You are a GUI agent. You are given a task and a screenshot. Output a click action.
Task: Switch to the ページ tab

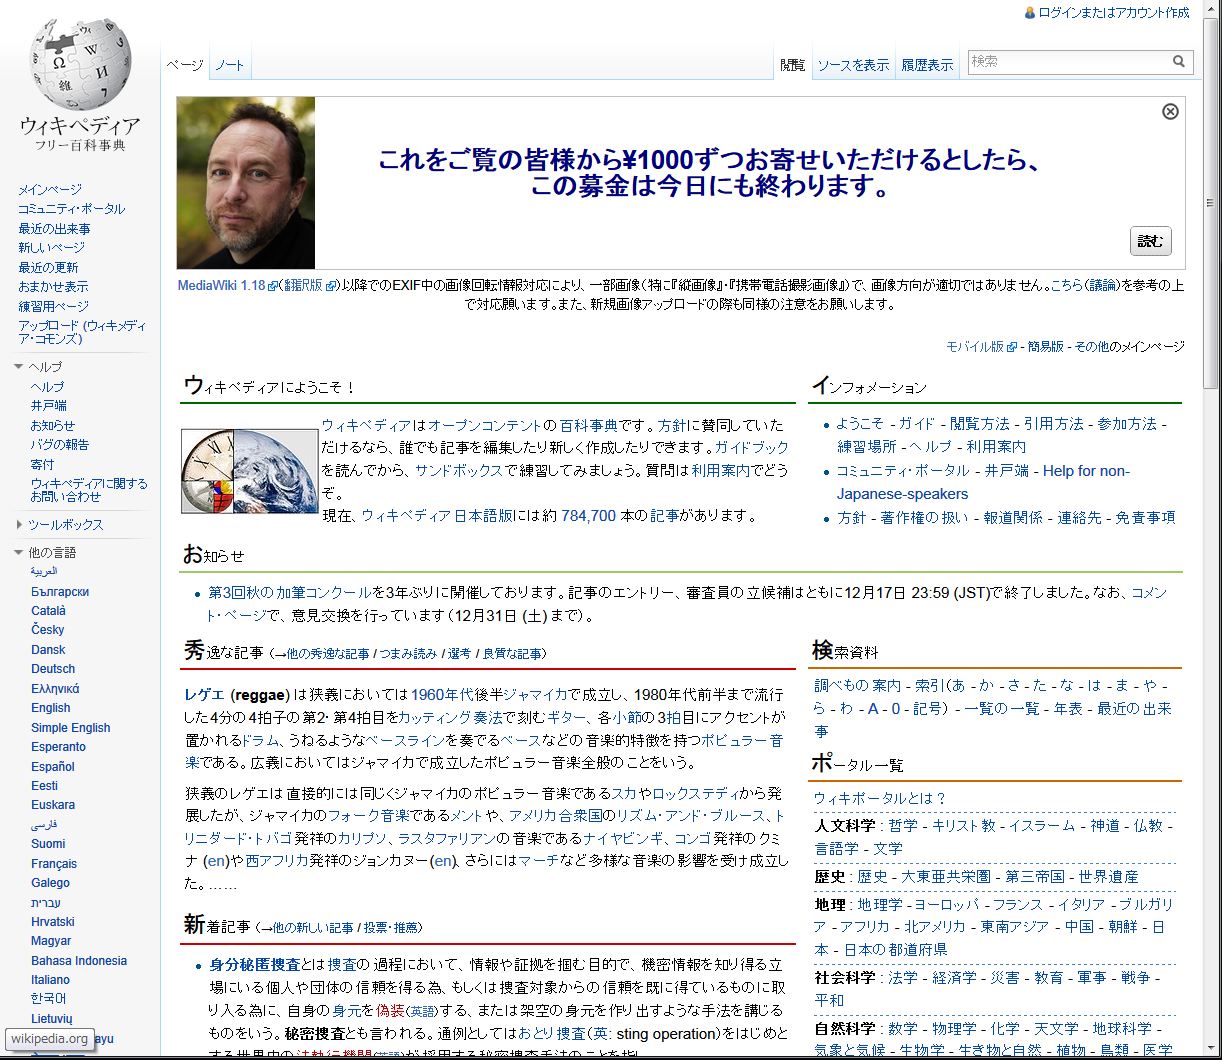185,65
